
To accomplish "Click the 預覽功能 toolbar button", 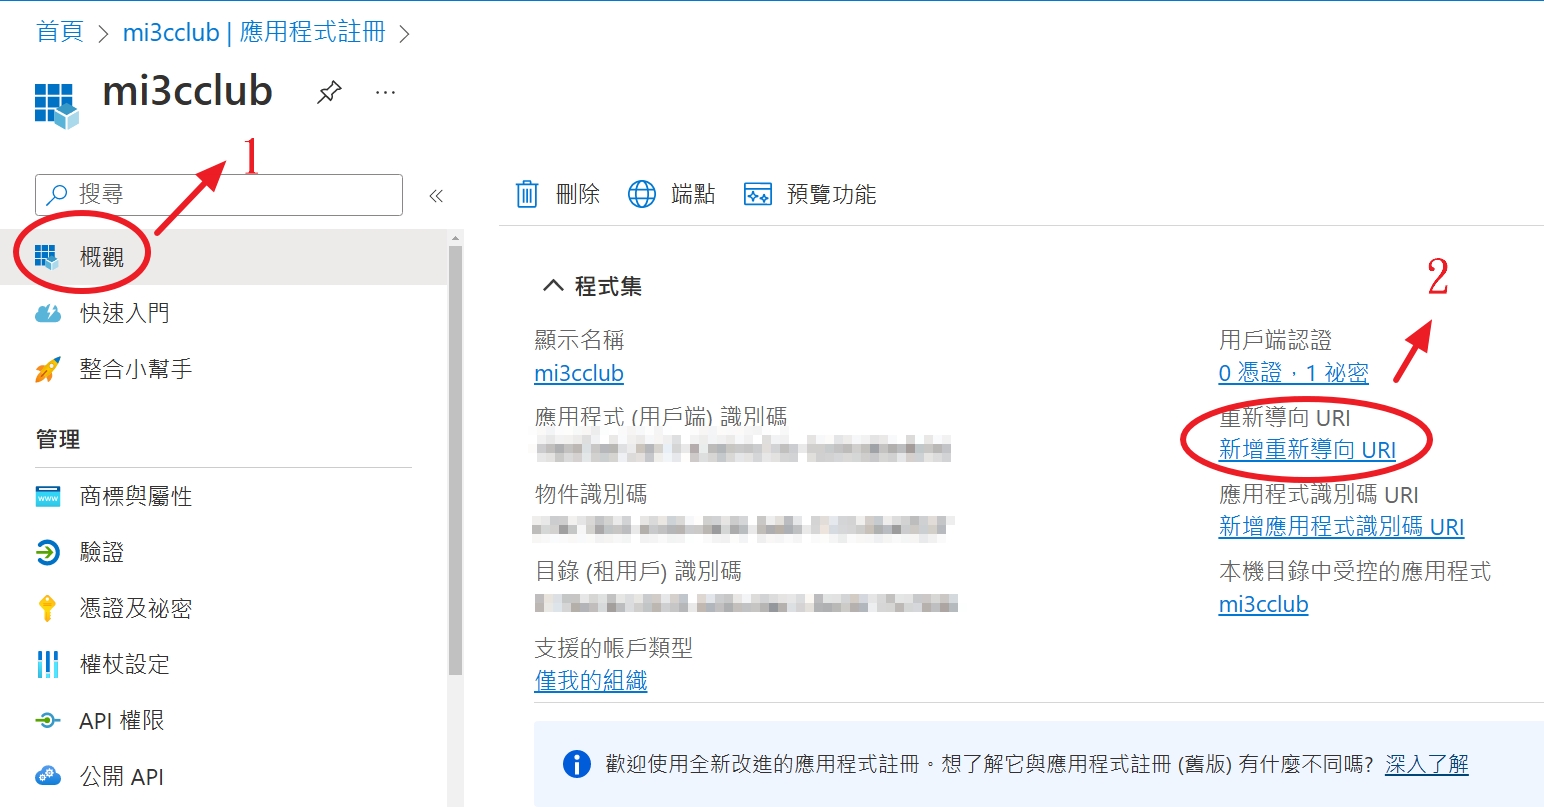I will click(810, 194).
